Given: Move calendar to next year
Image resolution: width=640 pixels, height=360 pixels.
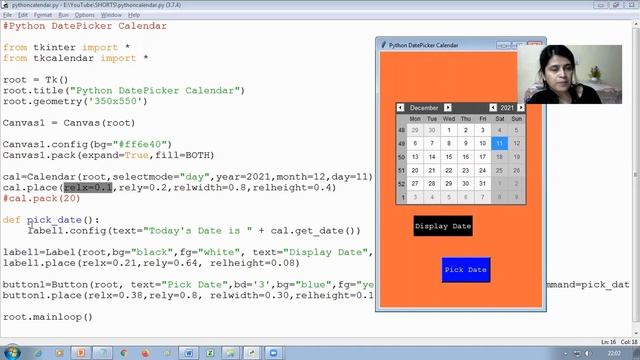Looking at the screenshot, I should (x=521, y=108).
